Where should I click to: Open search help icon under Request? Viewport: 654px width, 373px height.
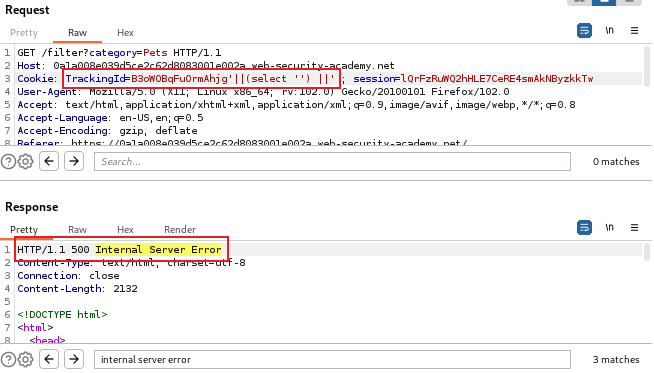(x=8, y=161)
